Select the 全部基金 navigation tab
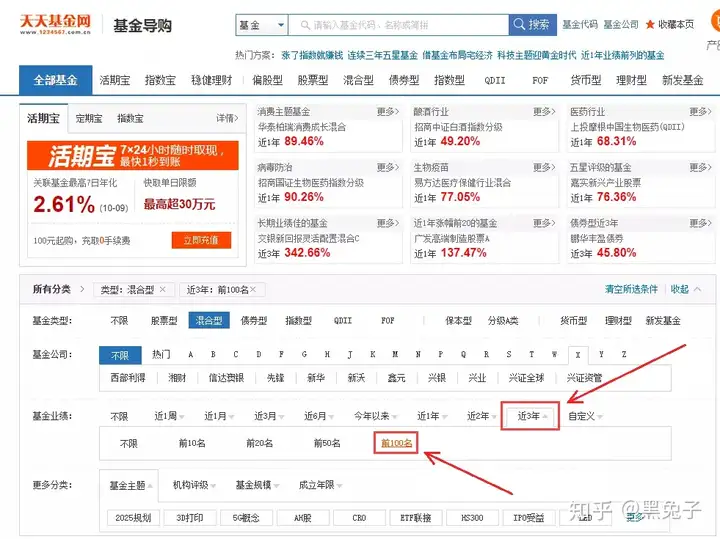 [56, 80]
